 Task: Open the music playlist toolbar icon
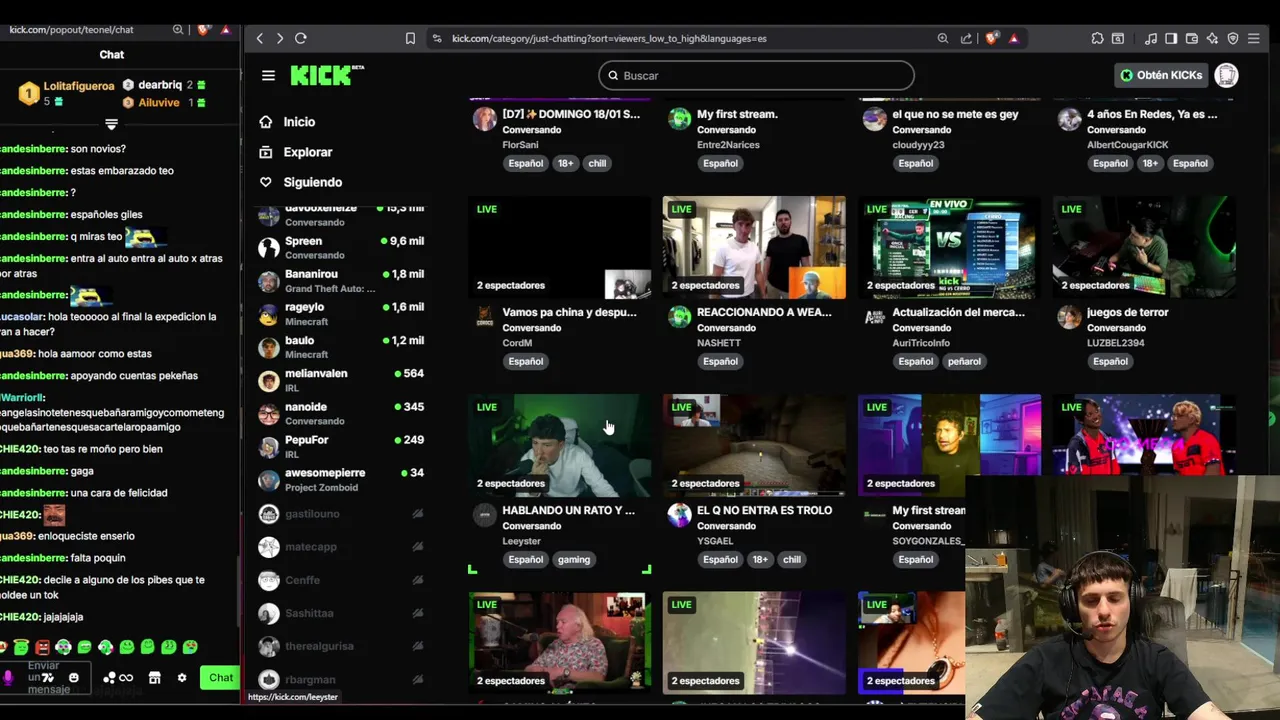click(1151, 38)
